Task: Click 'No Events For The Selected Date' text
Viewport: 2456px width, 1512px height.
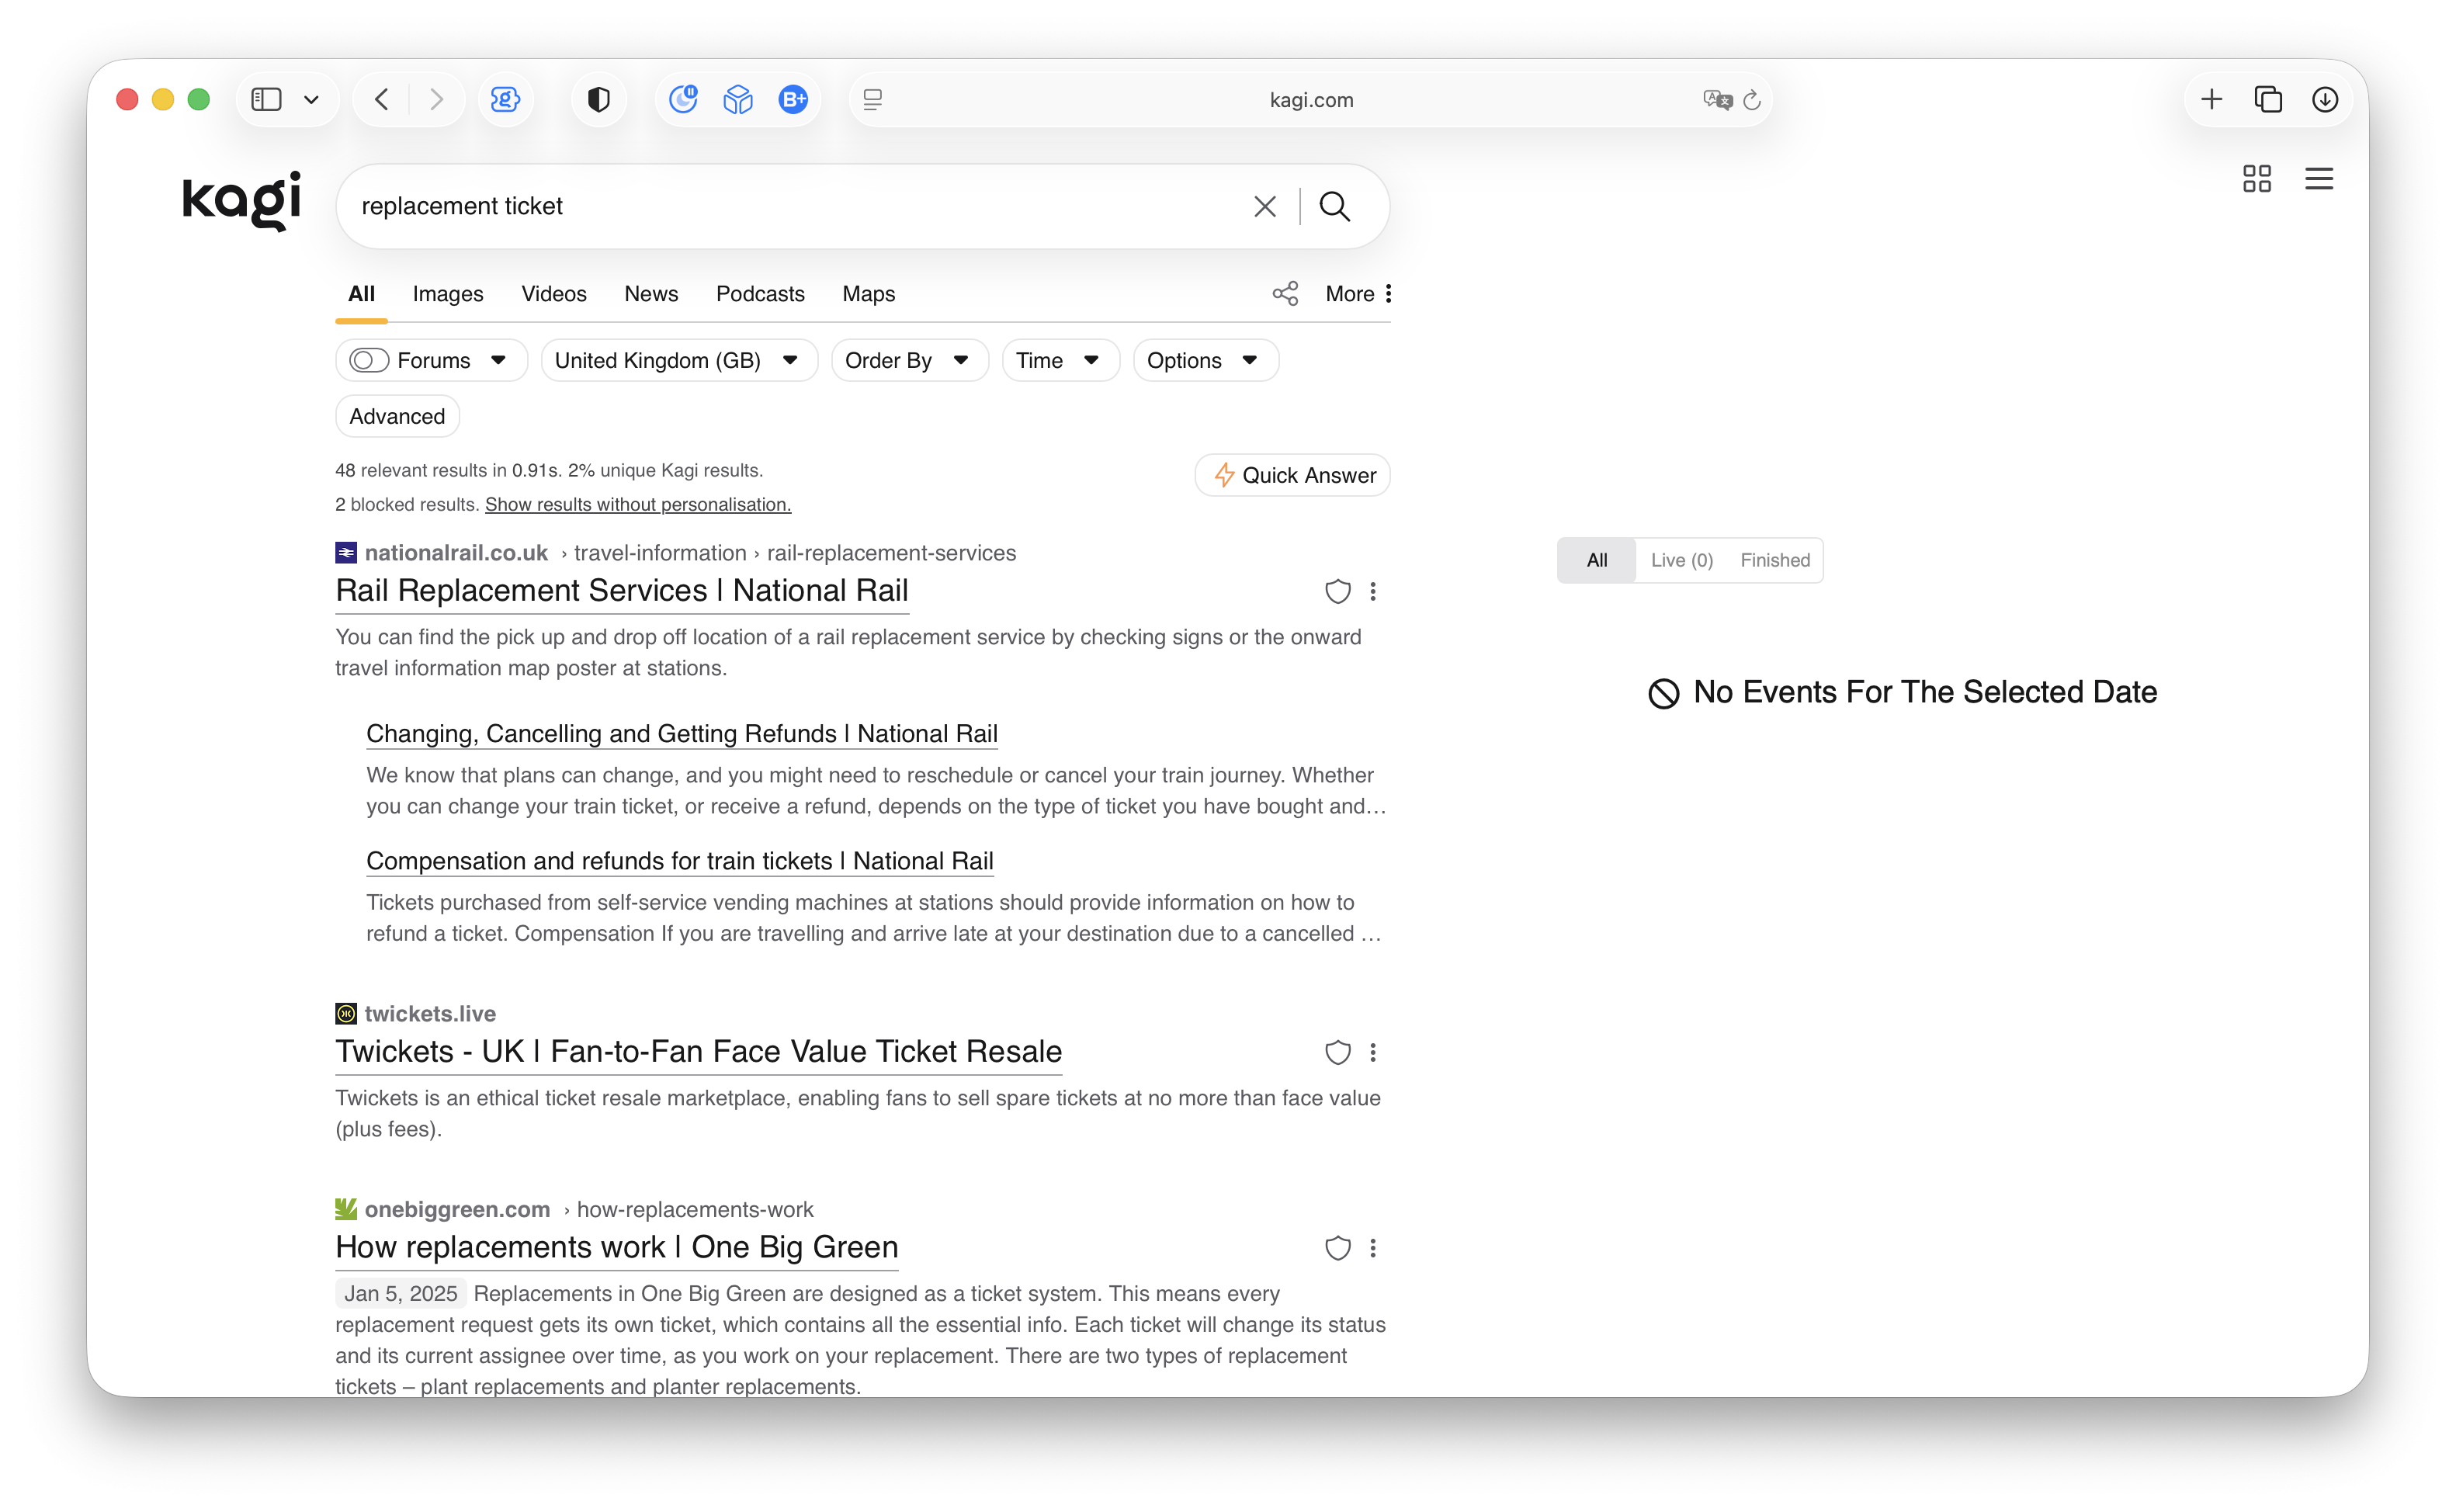Action: pos(1924,692)
